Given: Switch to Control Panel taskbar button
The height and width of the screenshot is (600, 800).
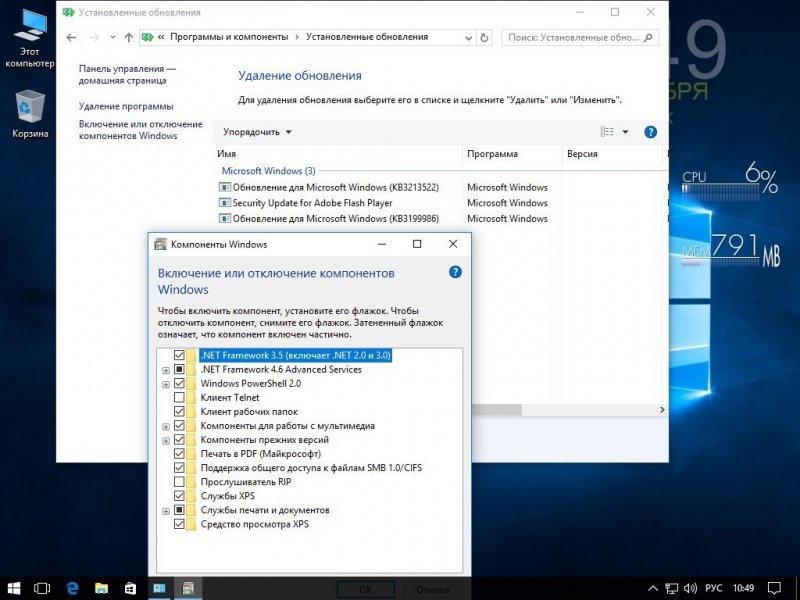Looking at the screenshot, I should (x=159, y=588).
